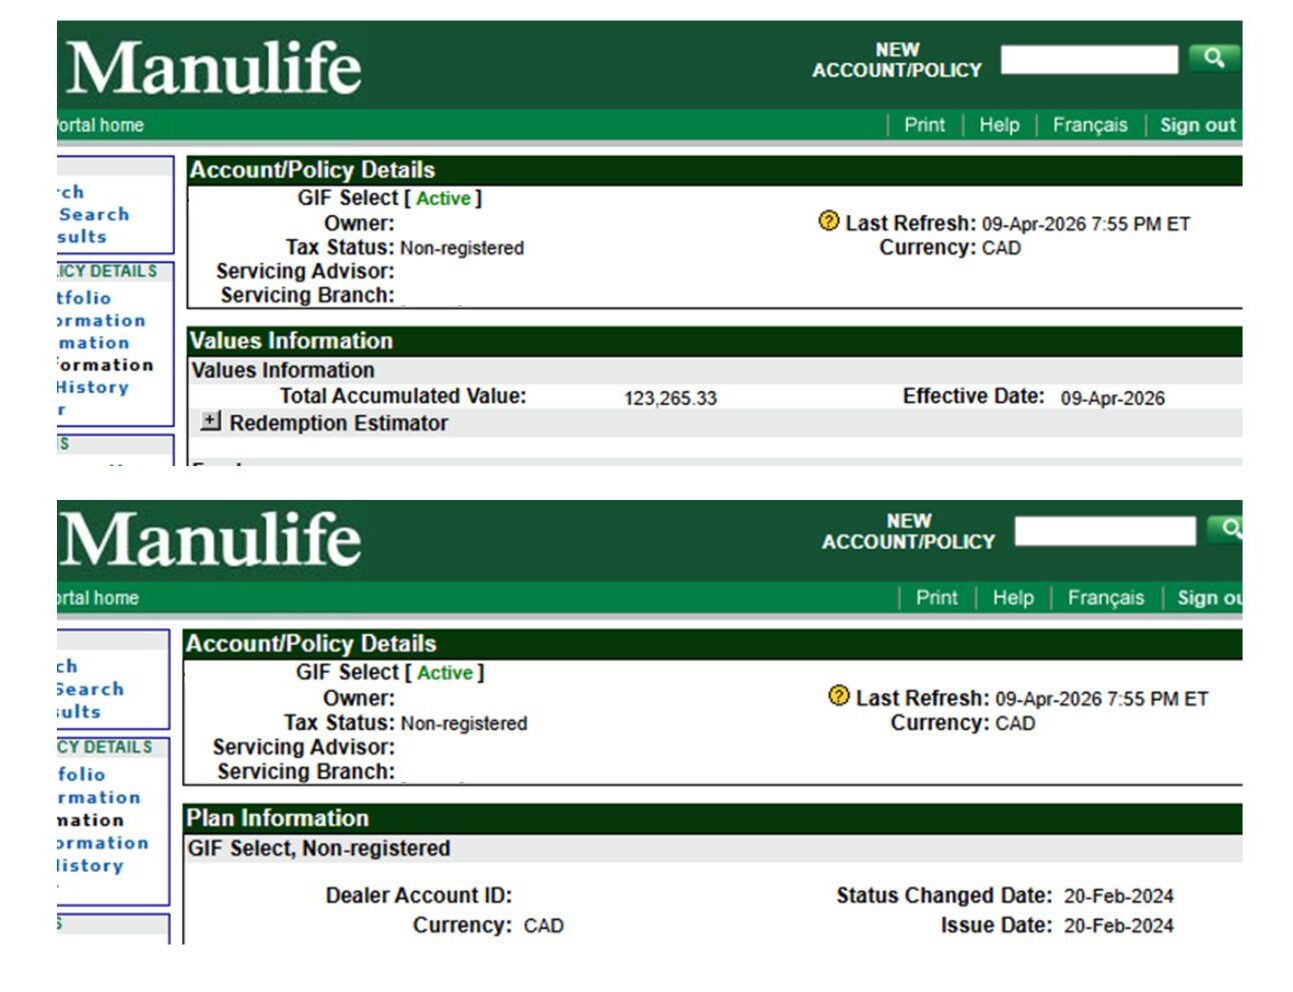Click the magnifier search button in upper header
The image size is (1293, 992).
pyautogui.click(x=1213, y=58)
